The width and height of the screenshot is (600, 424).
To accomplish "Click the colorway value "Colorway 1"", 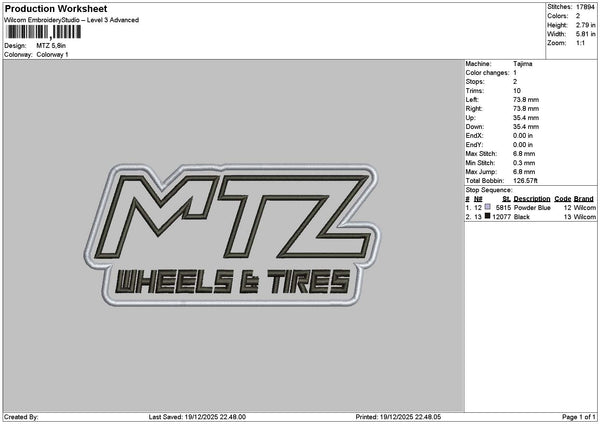I will pyautogui.click(x=52, y=55).
